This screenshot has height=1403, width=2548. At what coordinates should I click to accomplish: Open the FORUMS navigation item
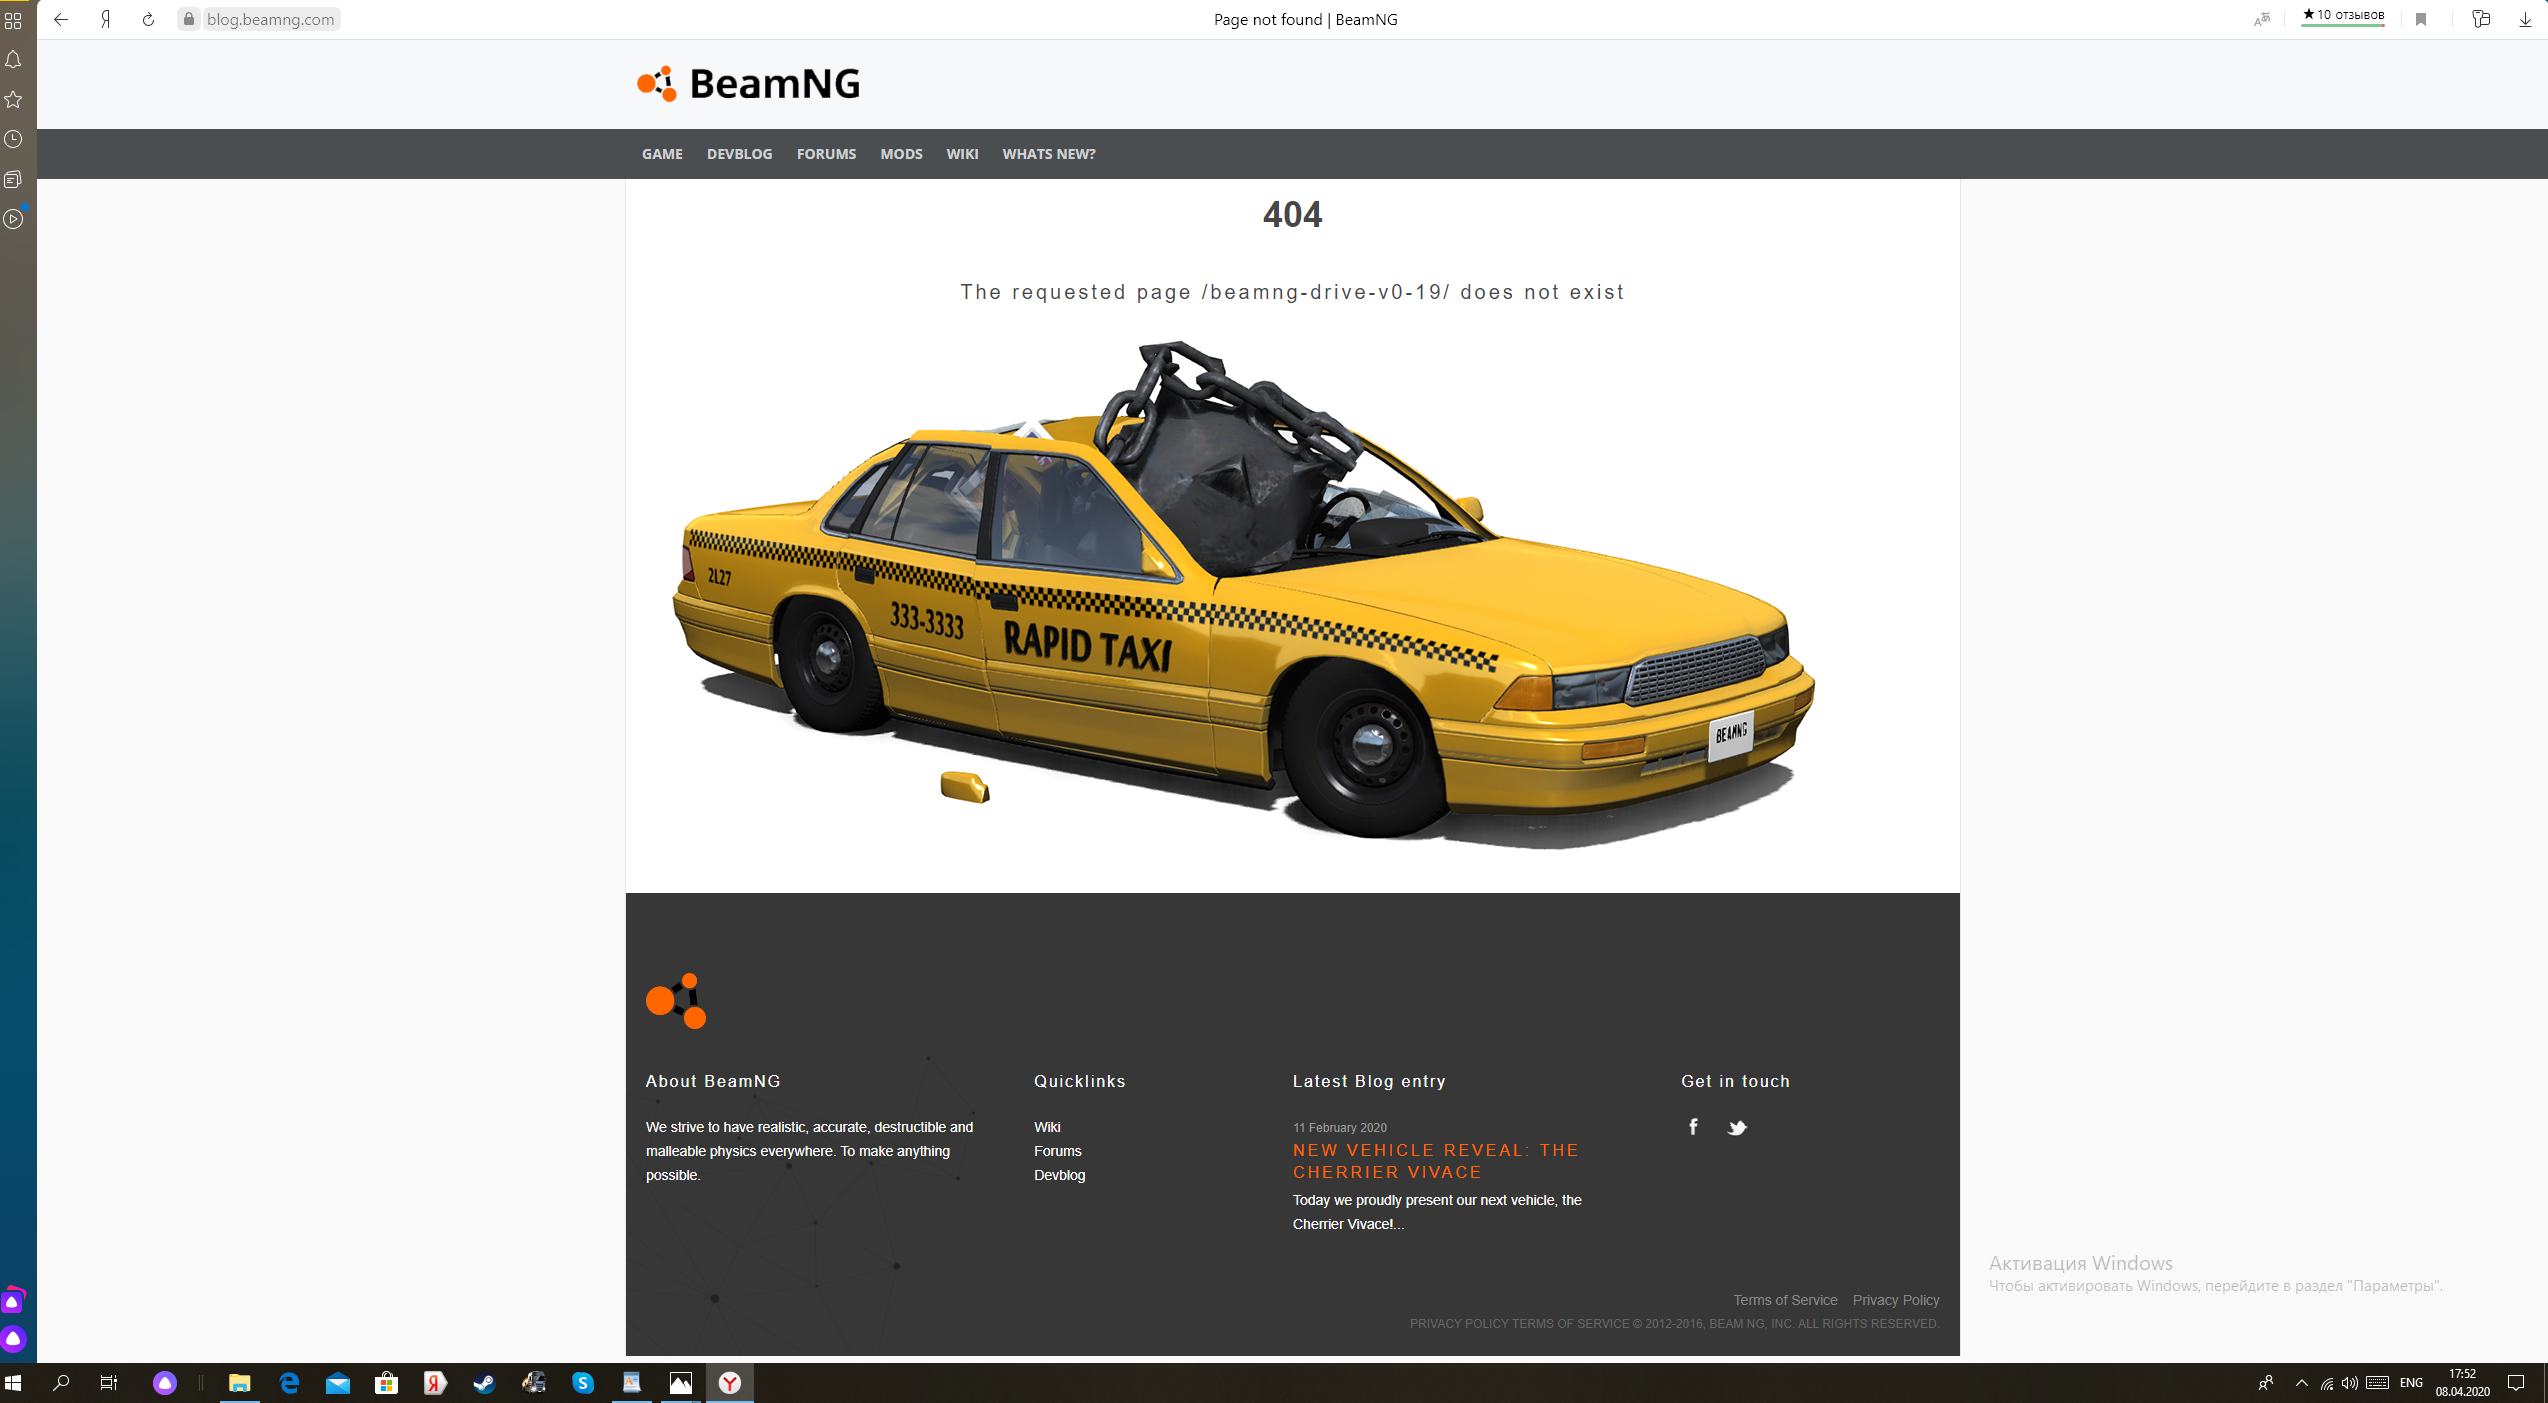click(x=826, y=154)
